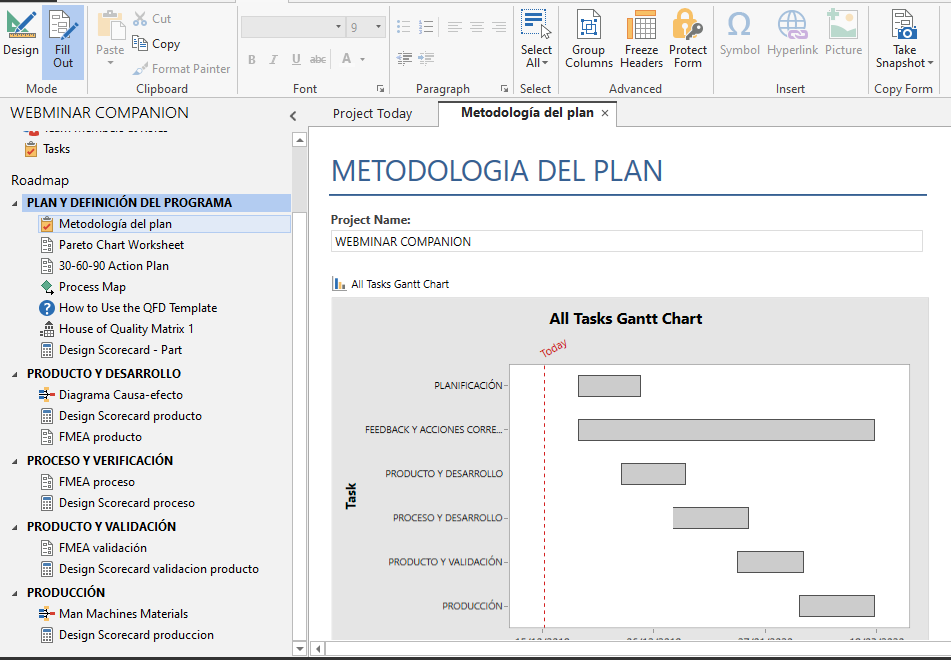Click the sidebar scroll up arrow
Viewport: 951px width, 660px height.
(x=299, y=140)
